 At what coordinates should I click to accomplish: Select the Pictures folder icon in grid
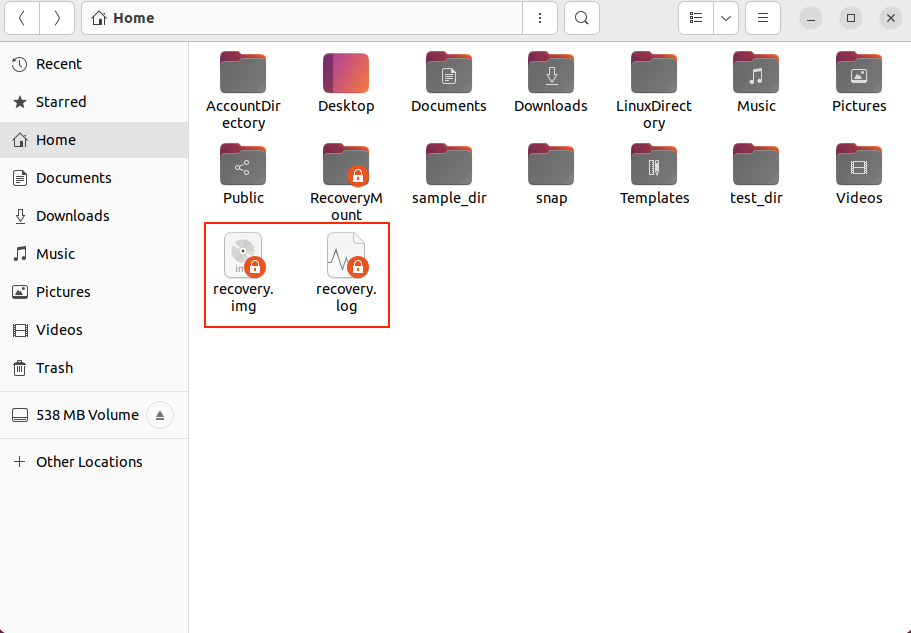point(859,73)
